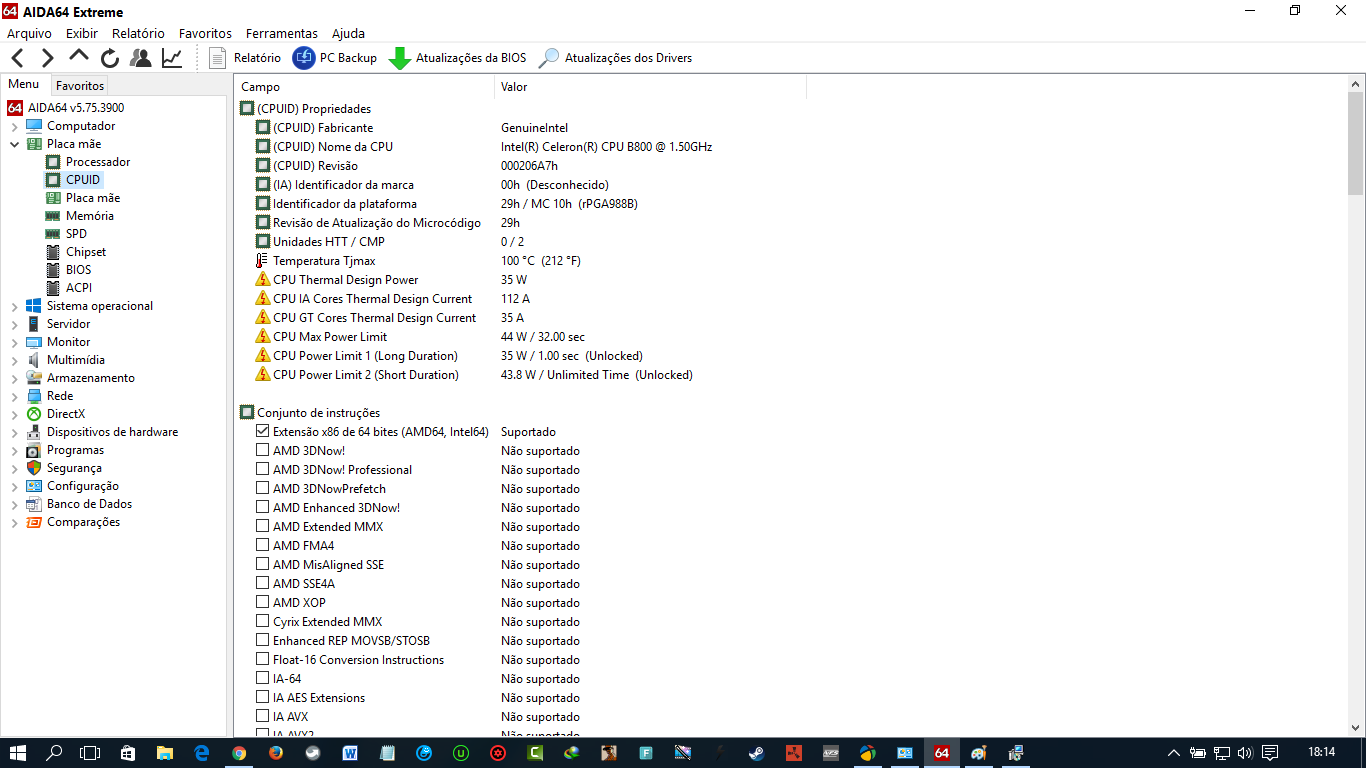Expand the Programas tree node
Screen dimensions: 1366x768
pyautogui.click(x=14, y=450)
